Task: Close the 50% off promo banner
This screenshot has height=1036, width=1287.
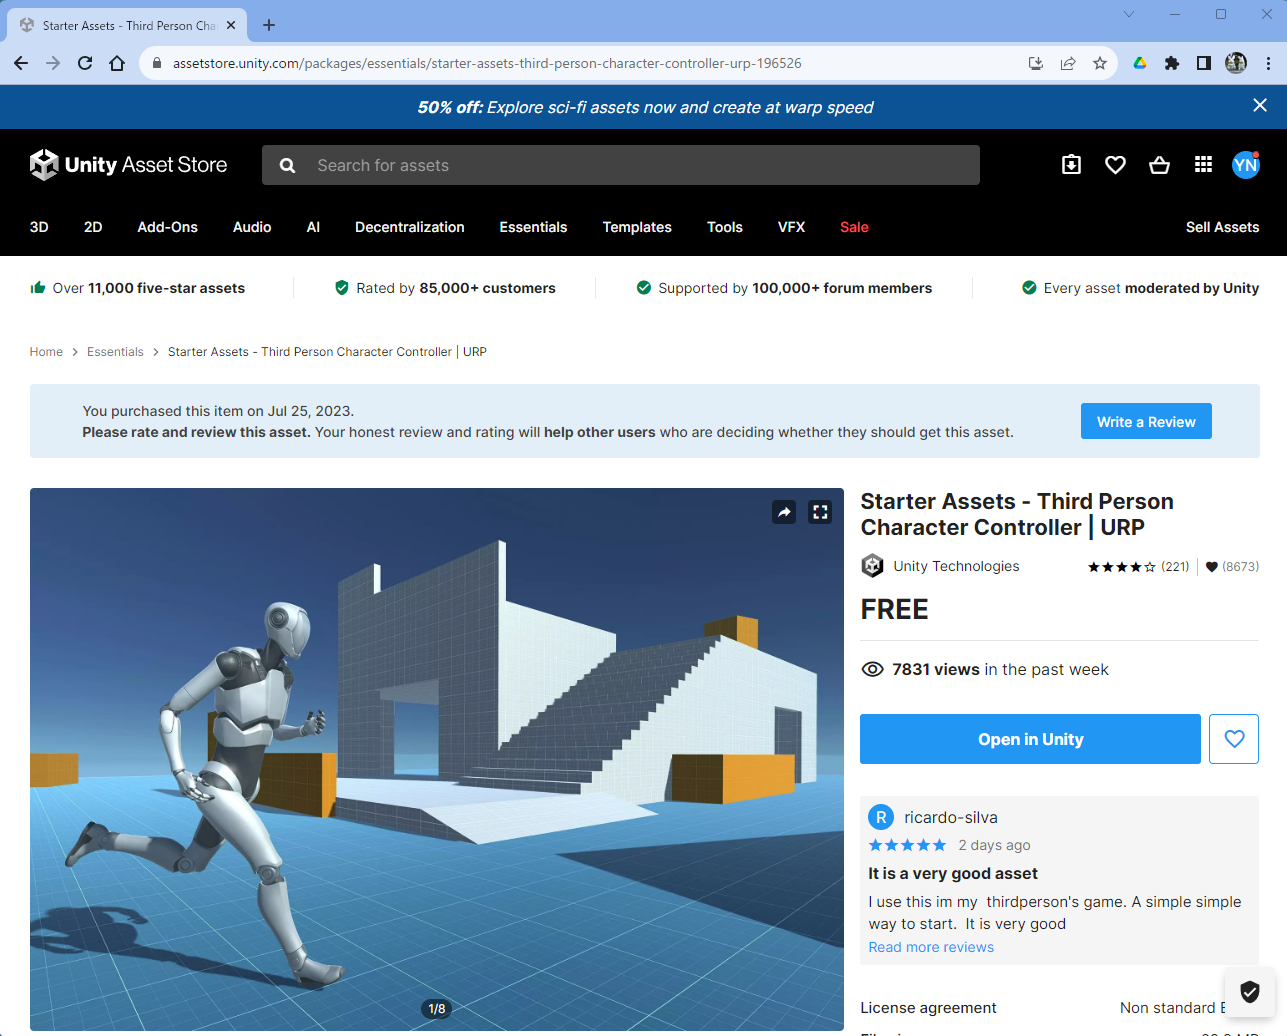Action: tap(1260, 106)
